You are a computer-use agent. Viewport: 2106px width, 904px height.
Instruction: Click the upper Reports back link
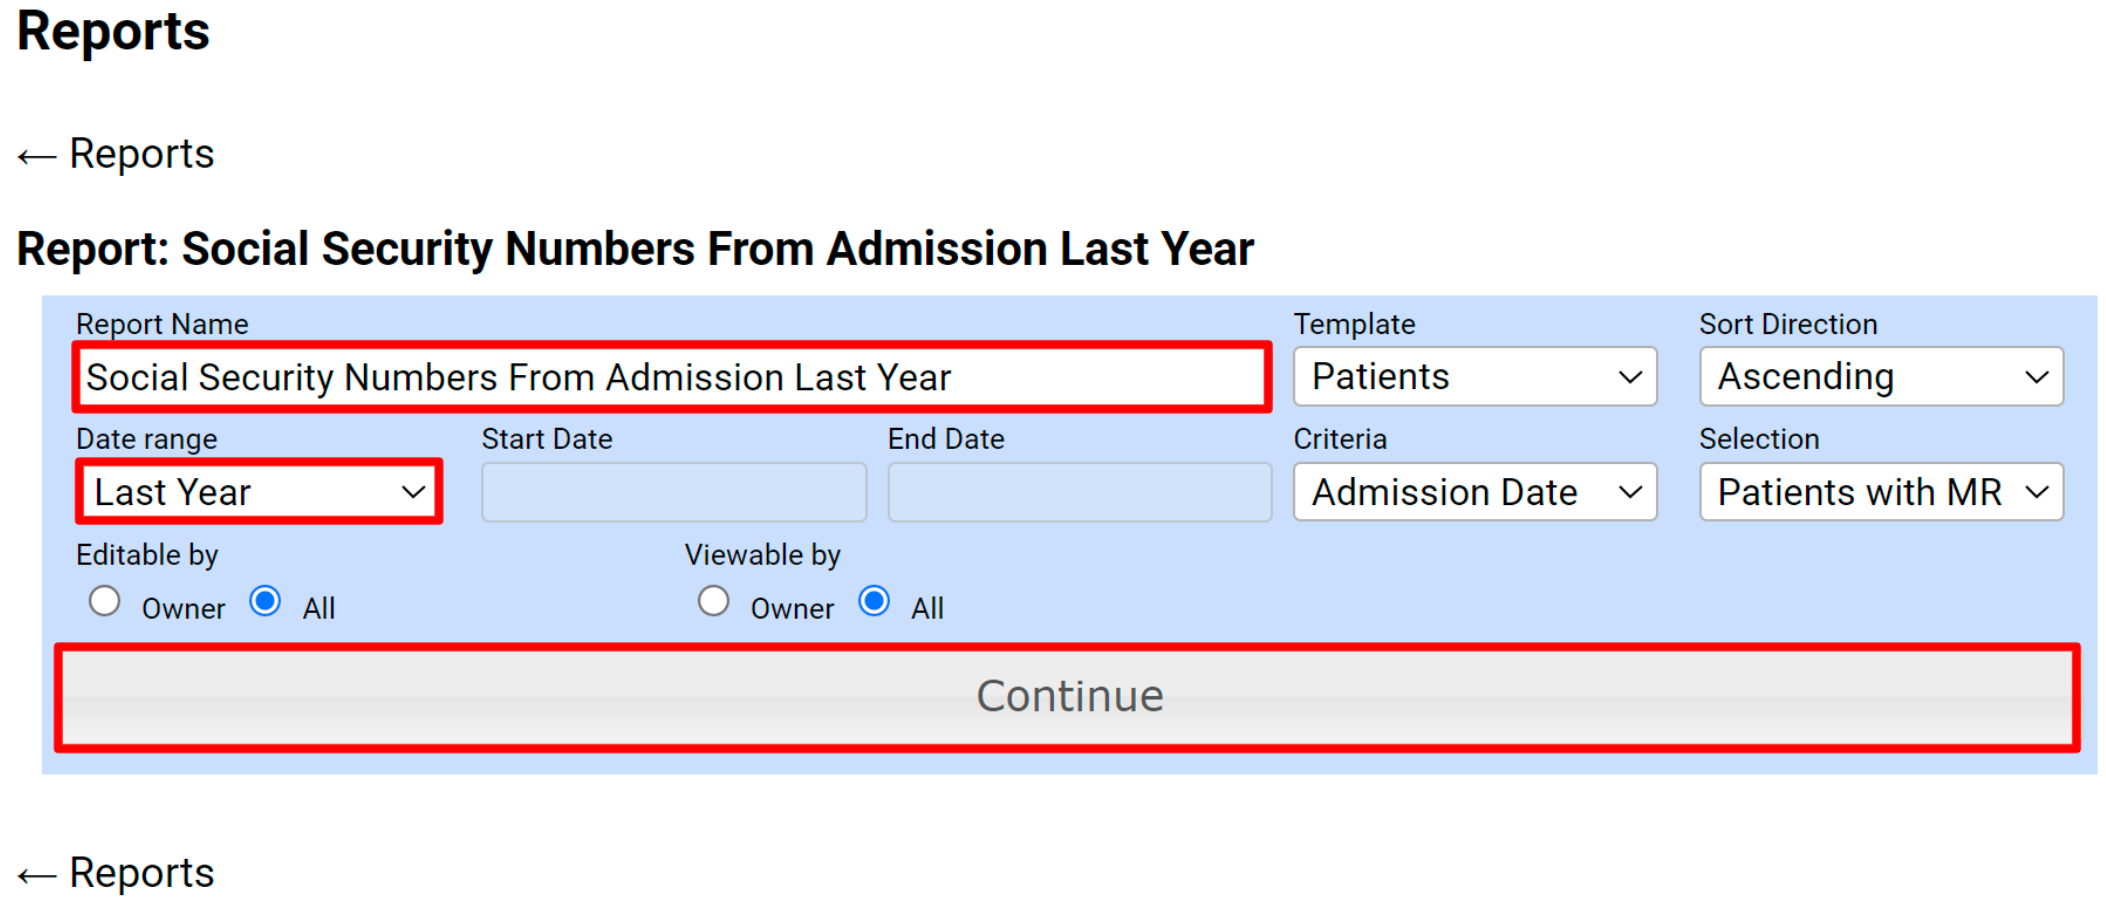(x=140, y=153)
